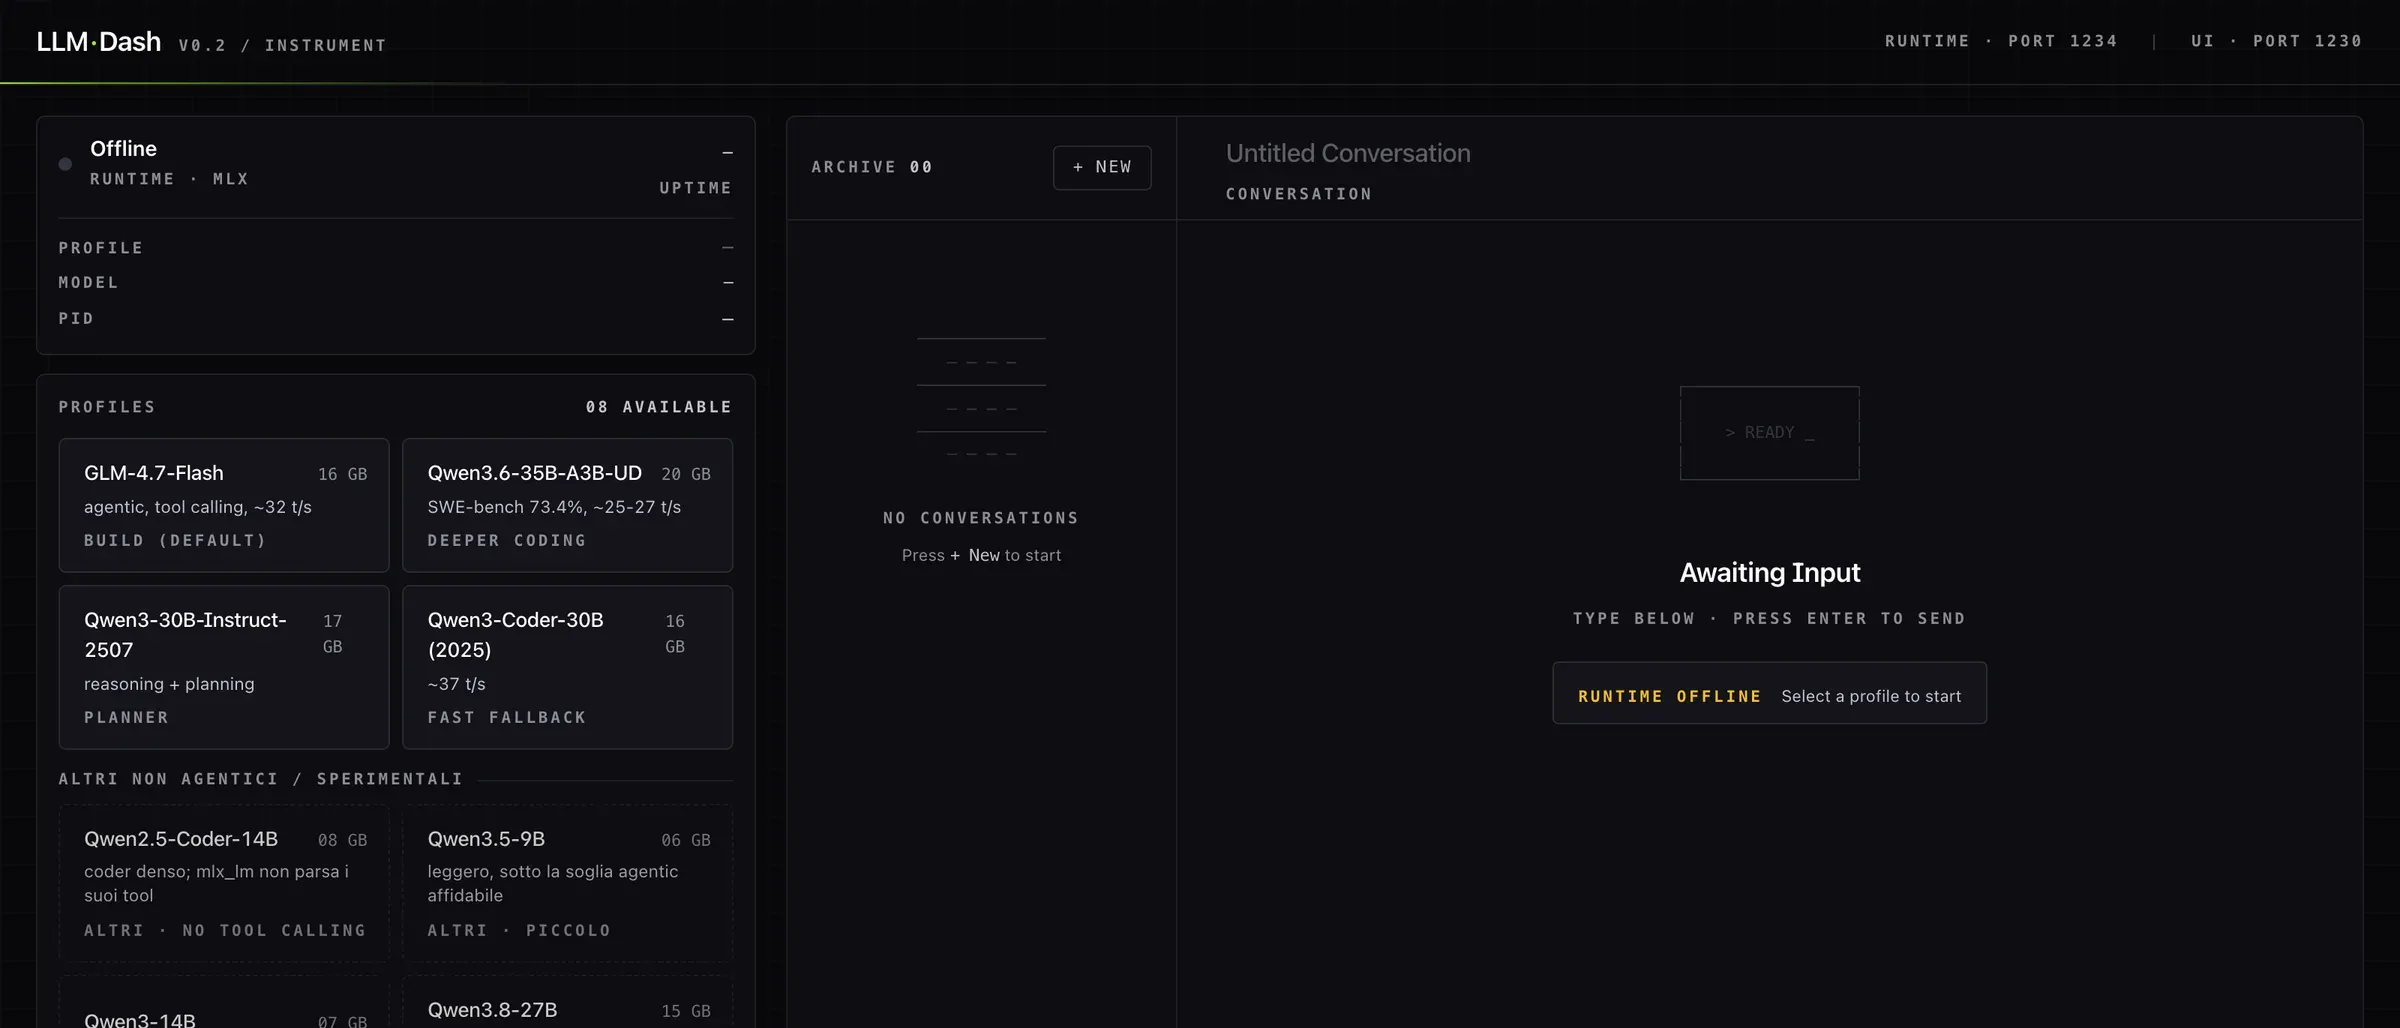2400x1028 pixels.
Task: Select the Qwen3.6-35B-A3B-UD profile card
Action: point(567,505)
